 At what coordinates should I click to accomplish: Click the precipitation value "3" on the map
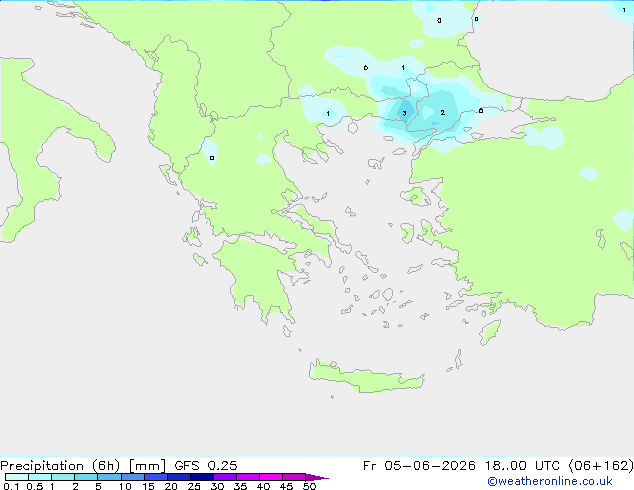tap(404, 113)
